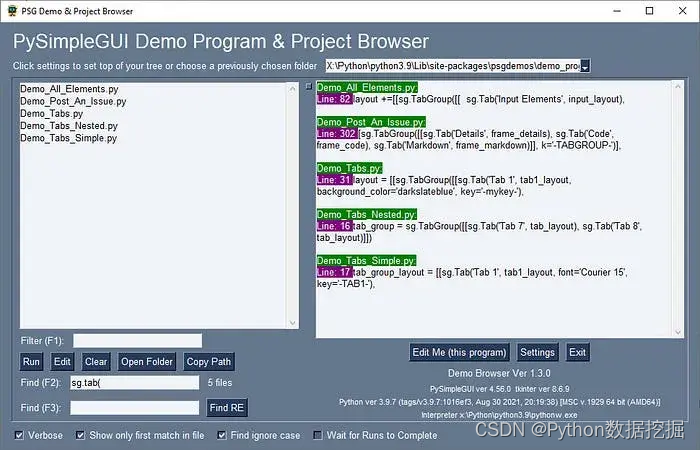
Task: Maximize the PSG Demo window
Action: pos(650,11)
